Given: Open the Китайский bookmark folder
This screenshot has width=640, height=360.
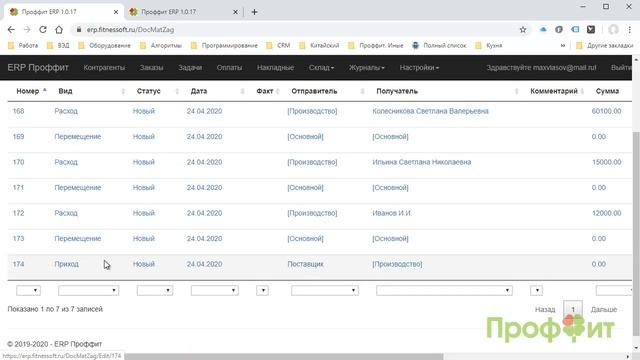Looking at the screenshot, I should [319, 46].
